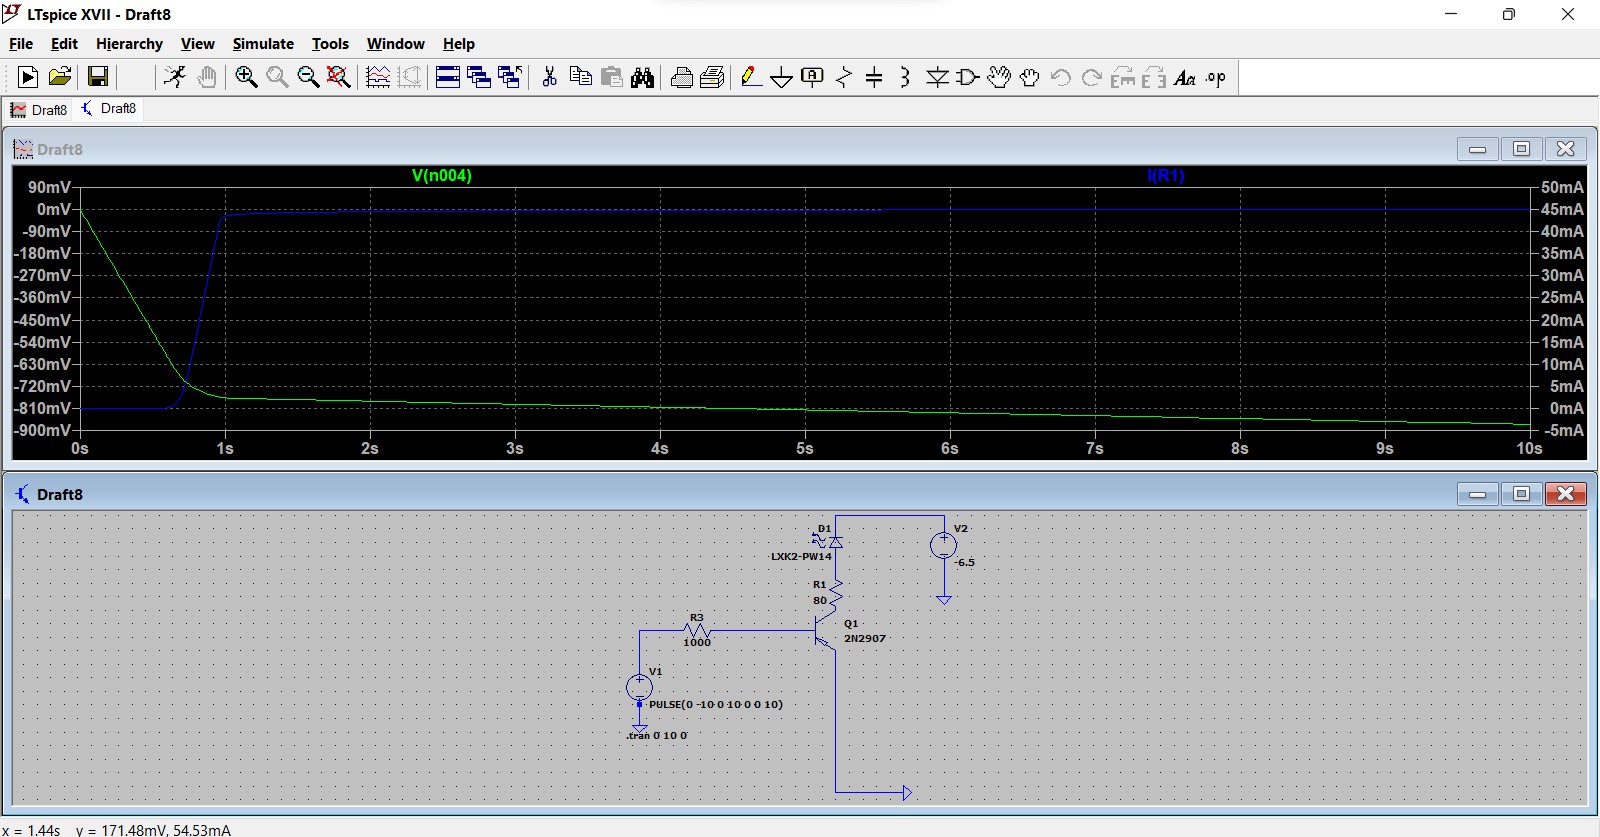Image resolution: width=1600 pixels, height=837 pixels.
Task: Open the Simulate menu
Action: pos(263,44)
